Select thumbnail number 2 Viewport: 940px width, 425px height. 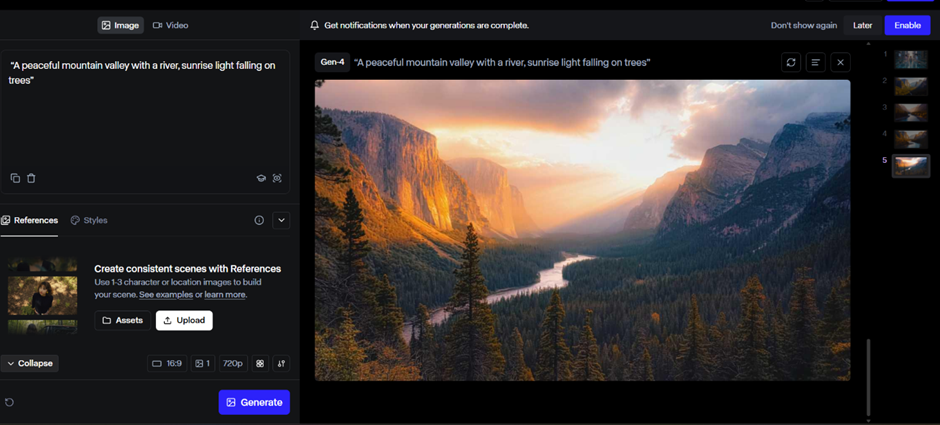pyautogui.click(x=911, y=86)
